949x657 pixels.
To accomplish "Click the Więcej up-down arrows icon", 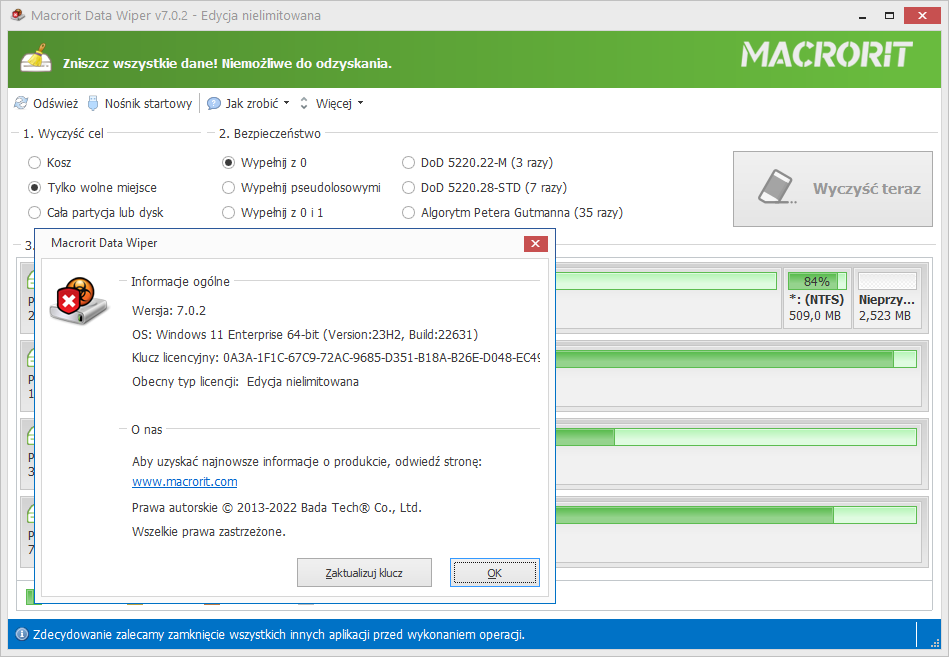I will pos(304,103).
